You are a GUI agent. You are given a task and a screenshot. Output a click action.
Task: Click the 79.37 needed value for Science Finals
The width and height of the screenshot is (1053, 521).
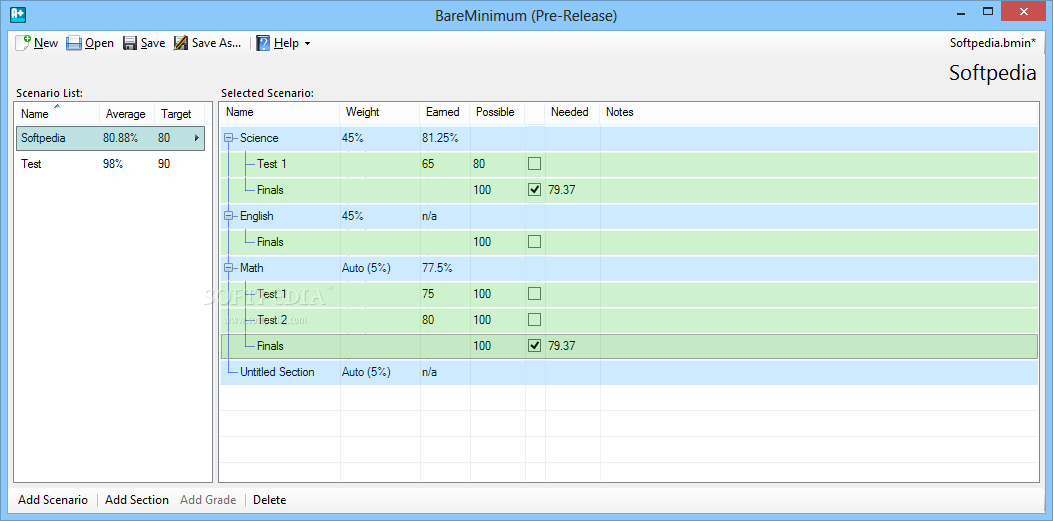[562, 189]
